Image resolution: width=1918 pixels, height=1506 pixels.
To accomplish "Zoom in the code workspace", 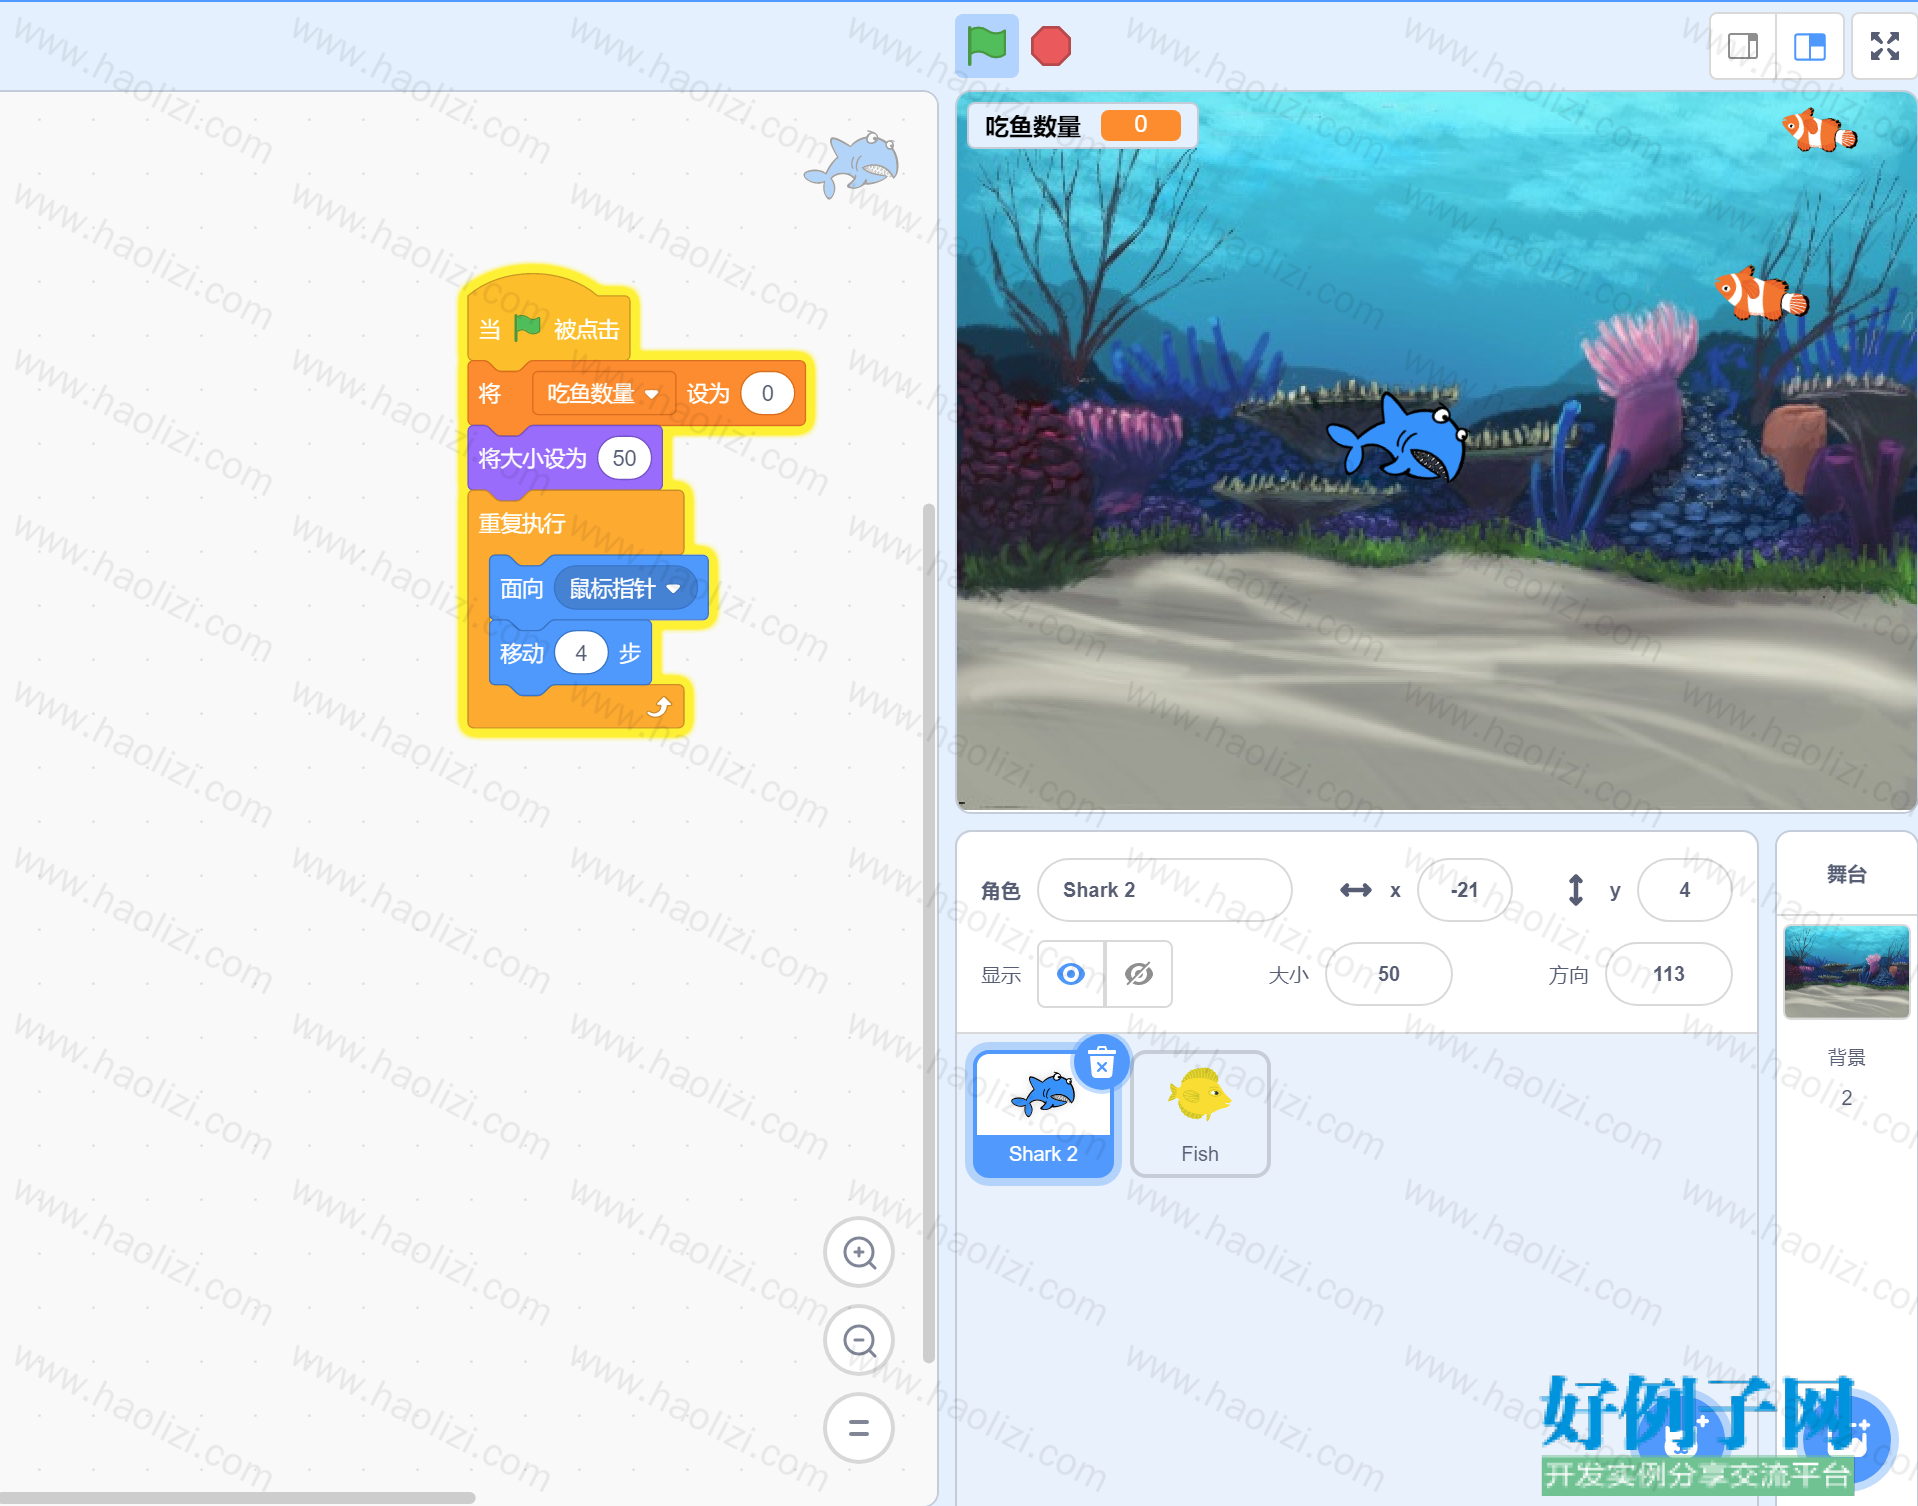I will point(859,1252).
